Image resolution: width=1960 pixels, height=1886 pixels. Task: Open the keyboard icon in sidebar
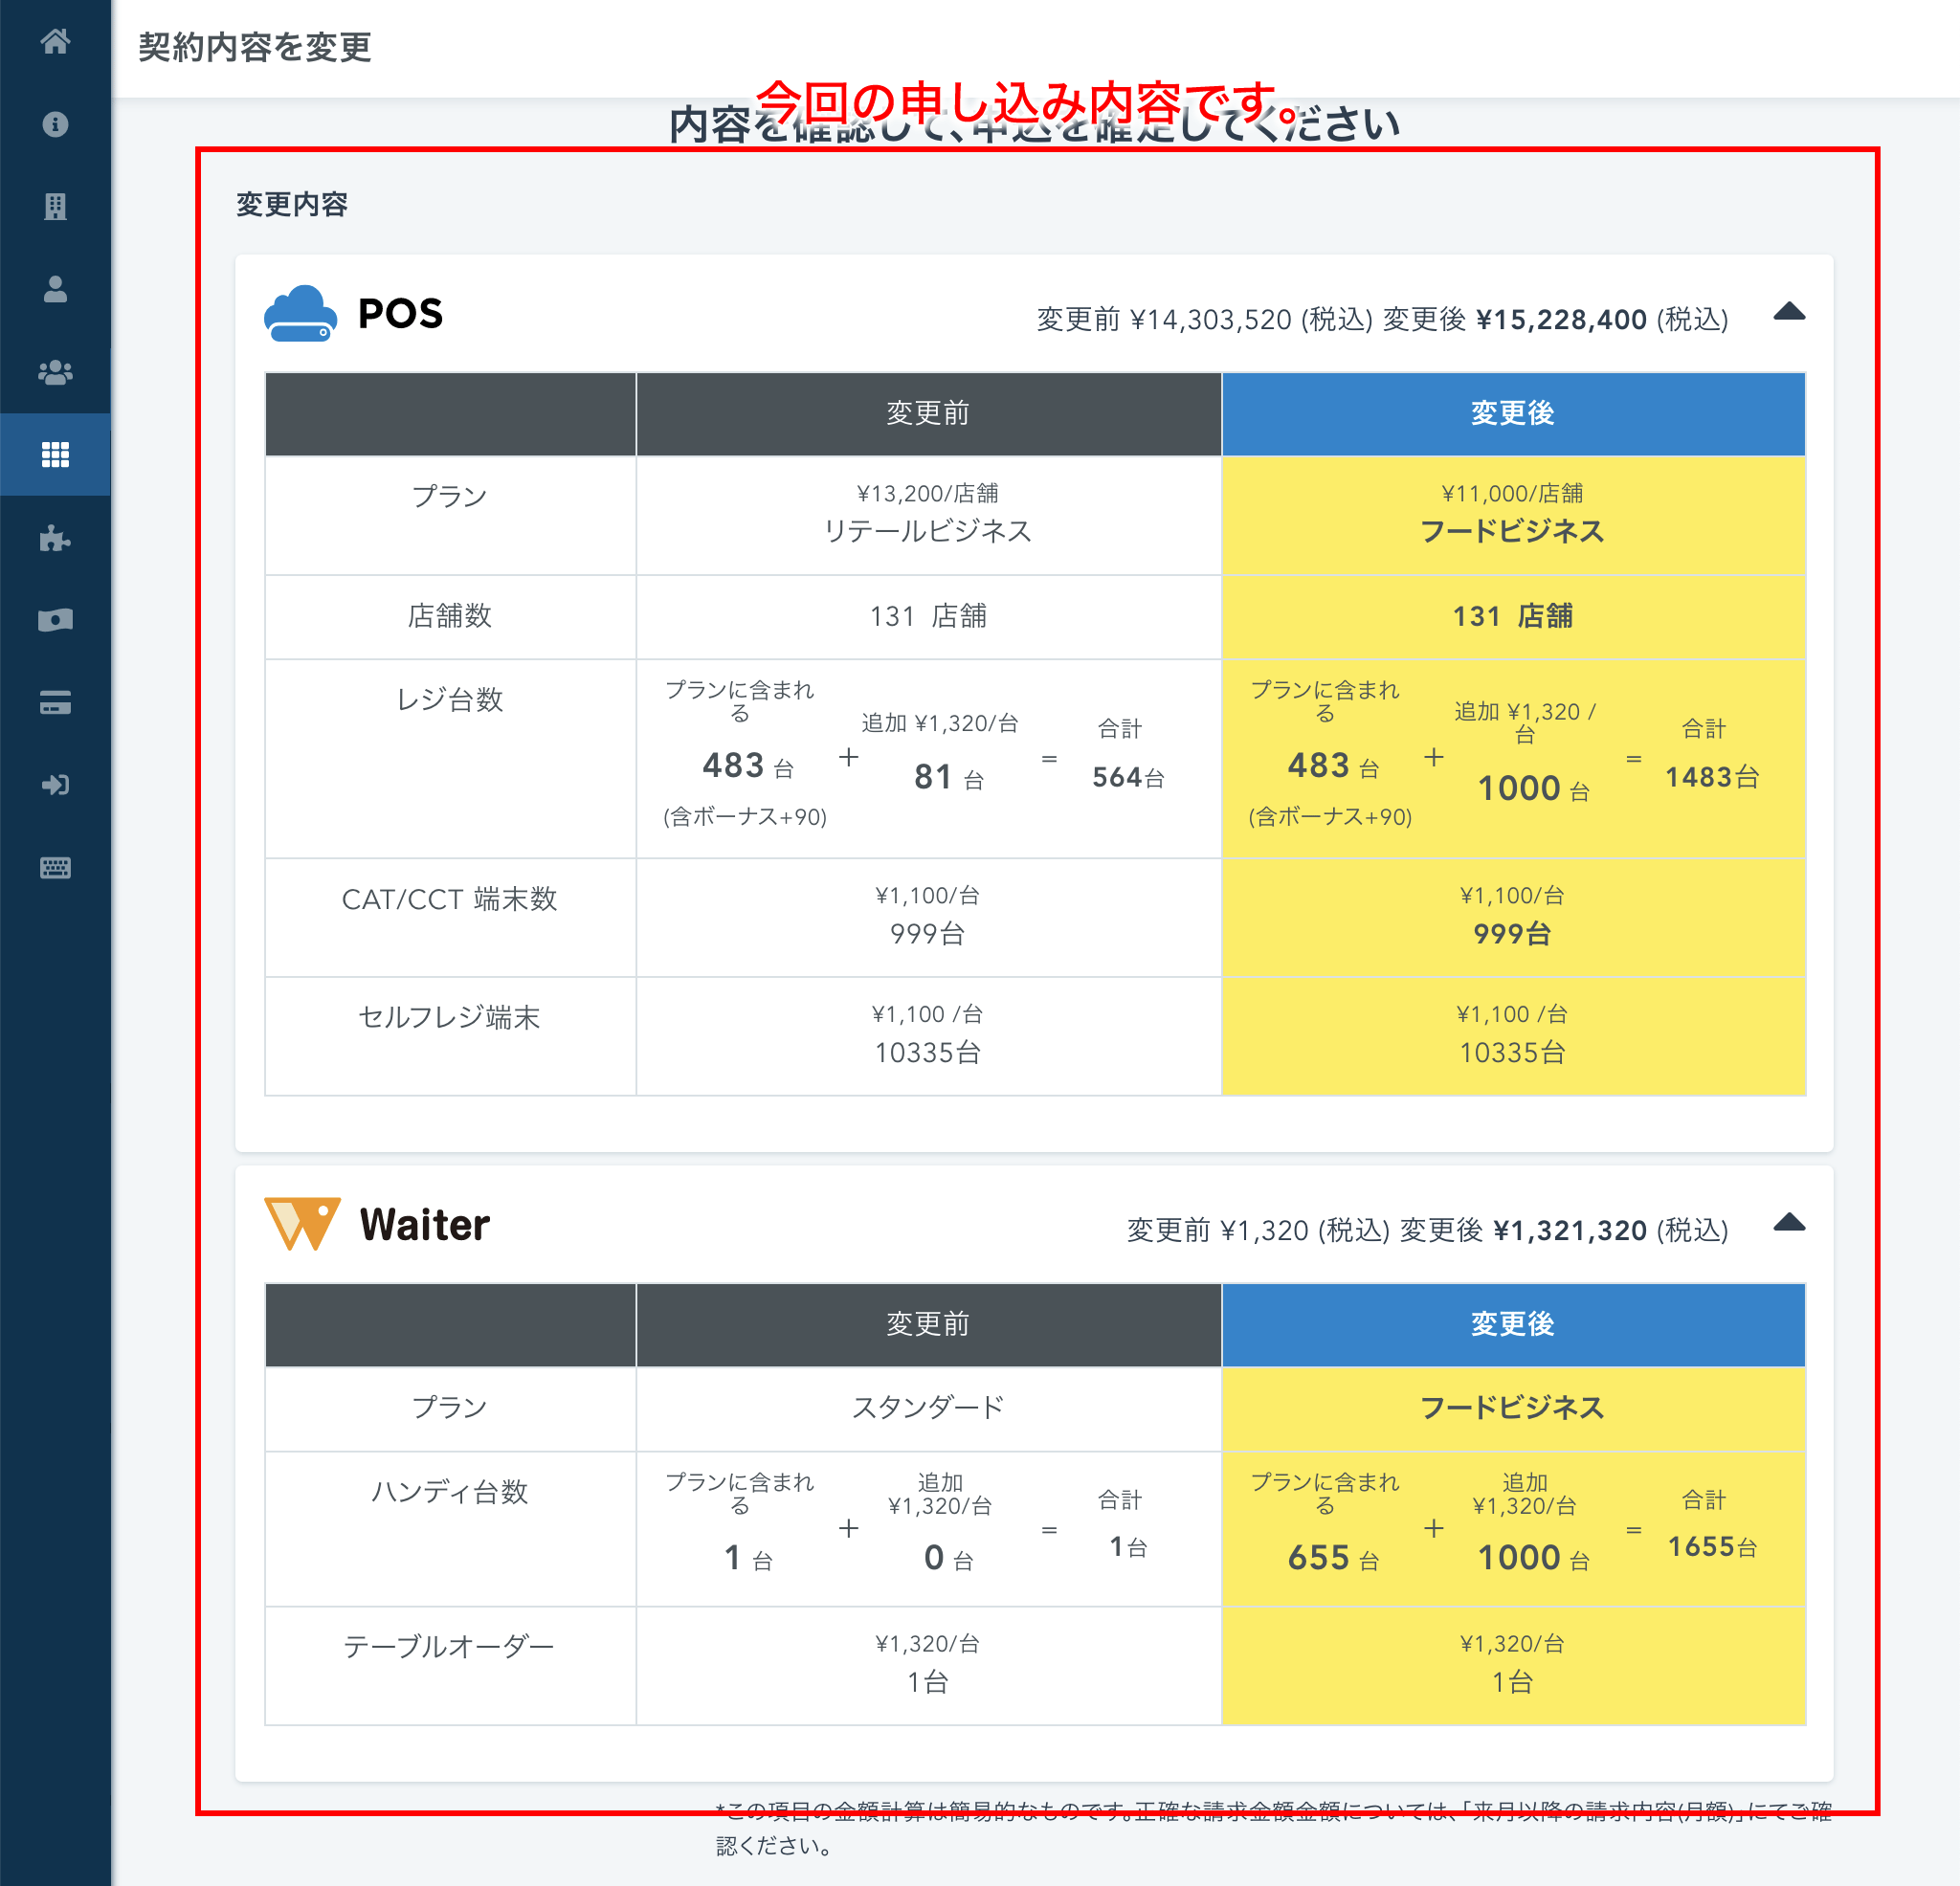(x=55, y=868)
